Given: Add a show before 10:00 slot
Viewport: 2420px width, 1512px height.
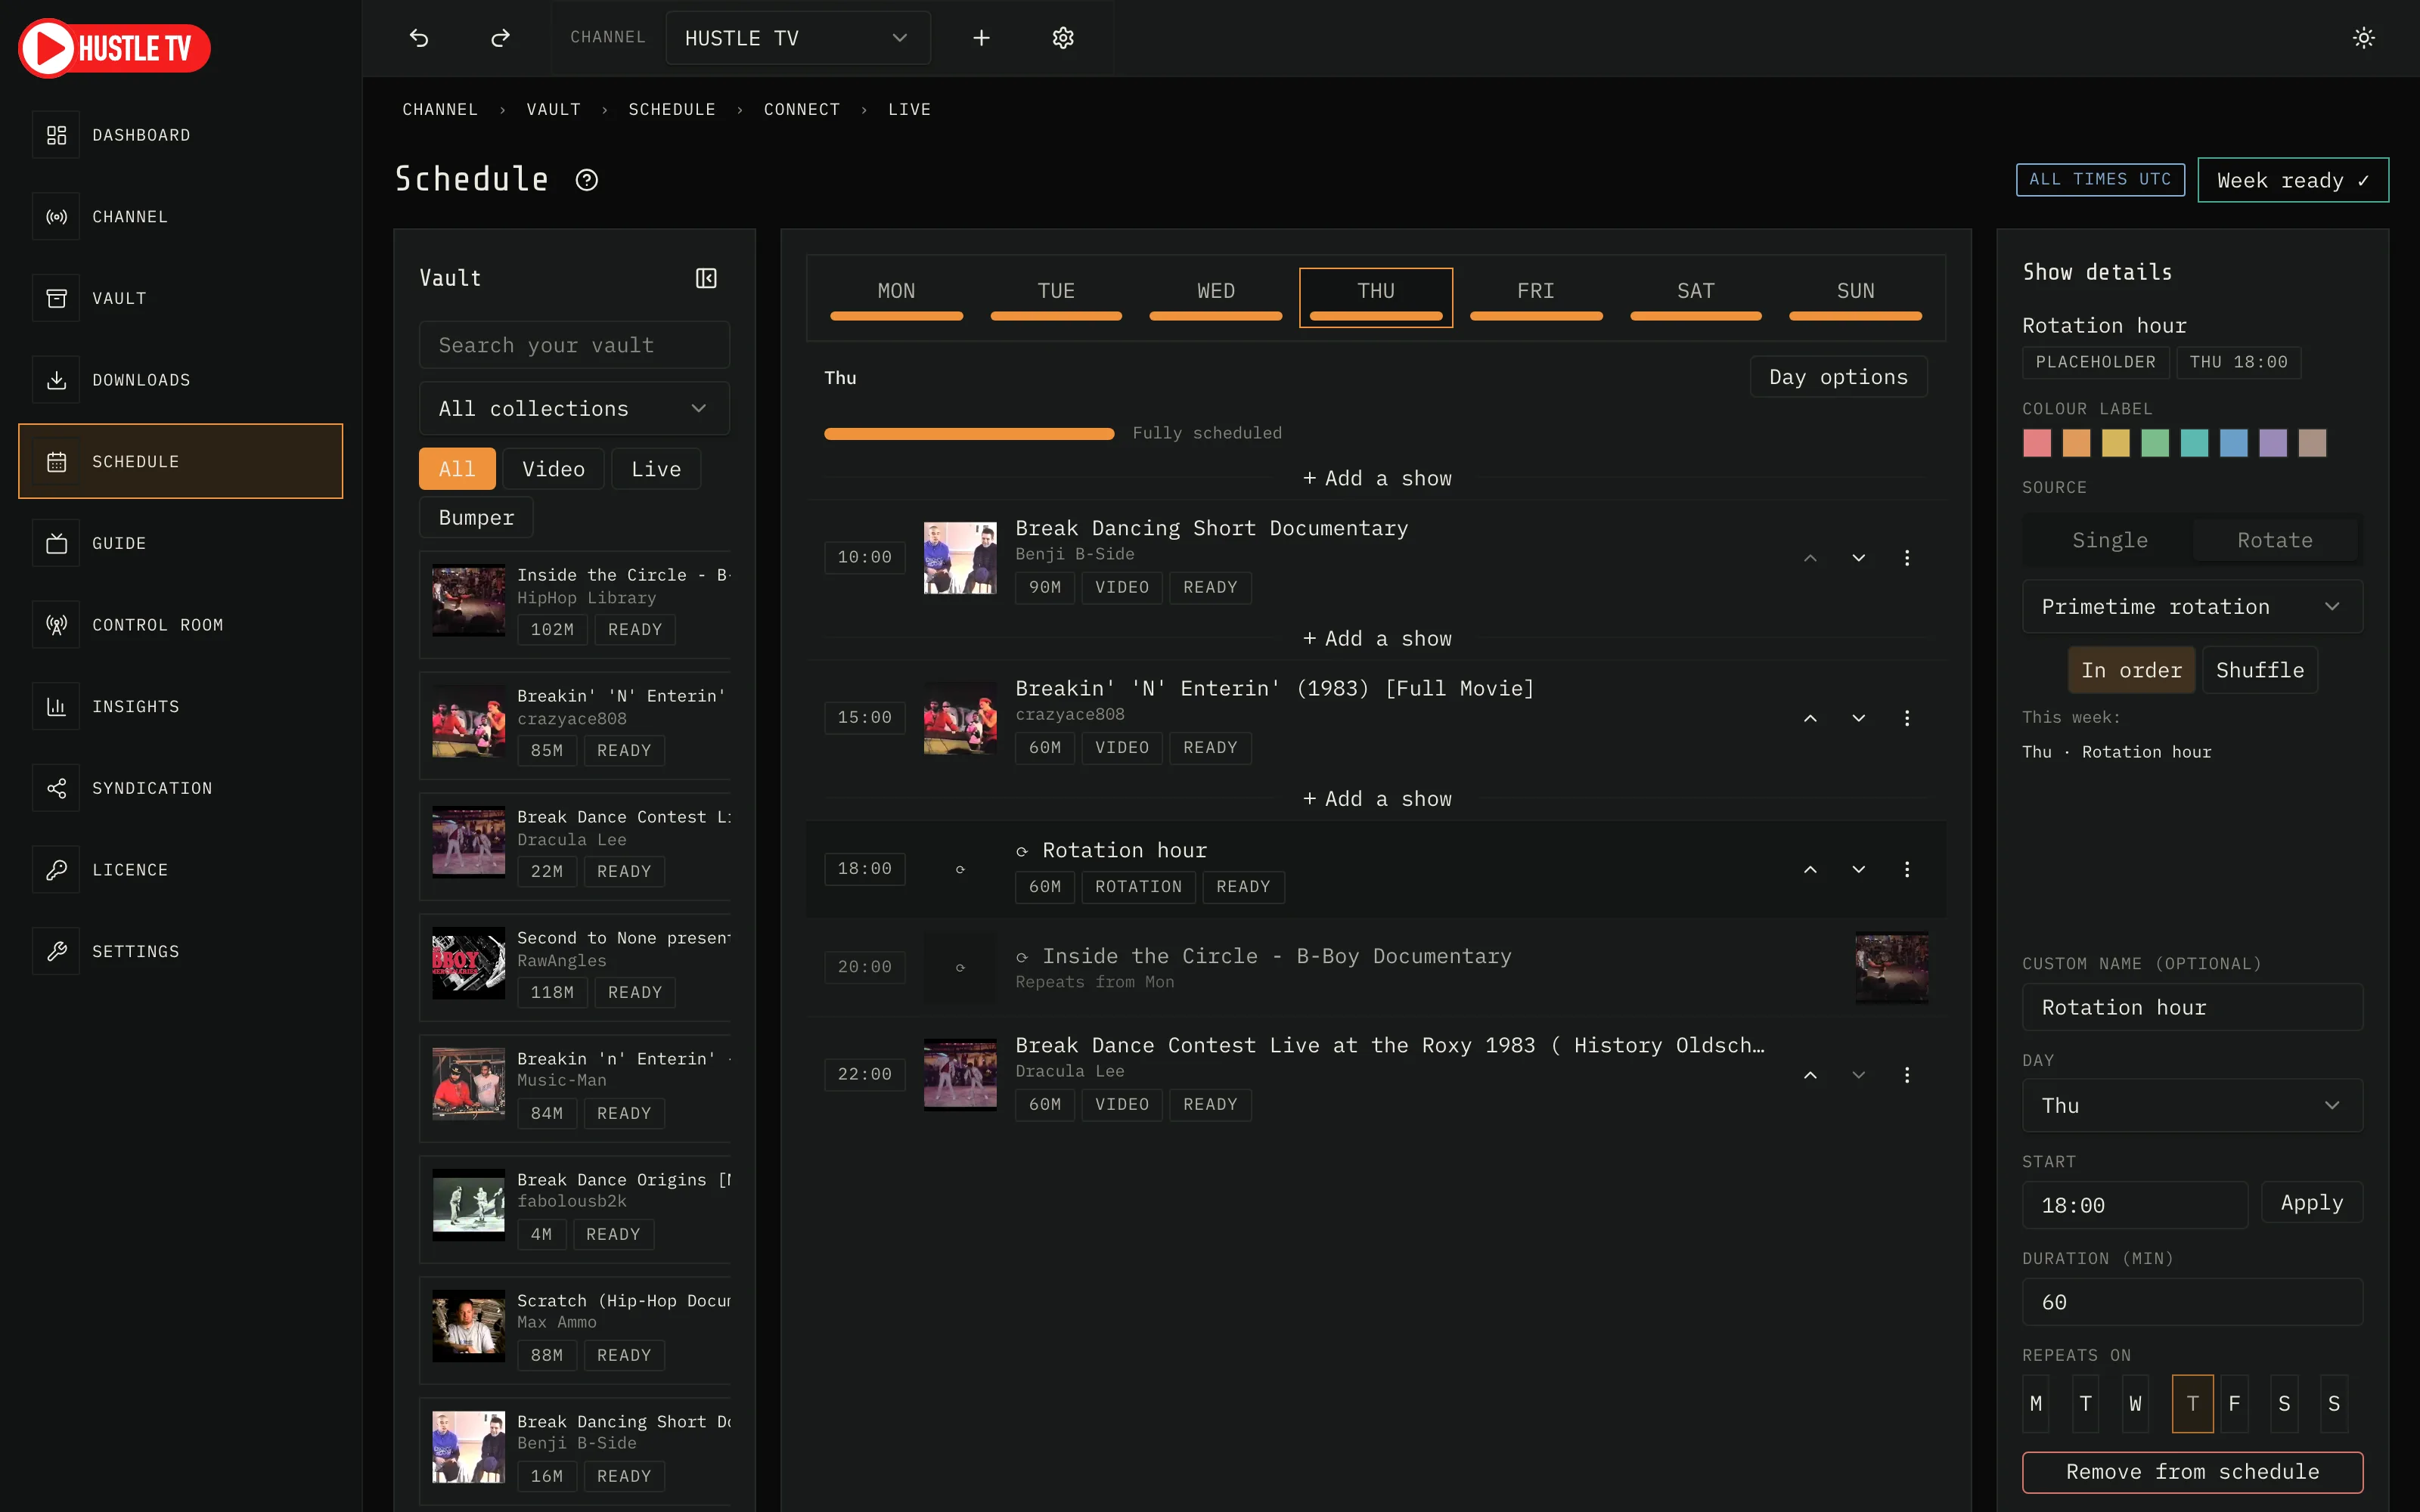Looking at the screenshot, I should [1378, 478].
